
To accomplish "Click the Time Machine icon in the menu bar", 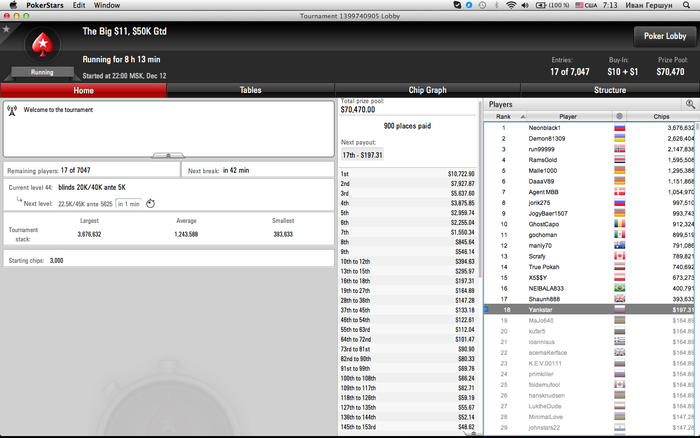I will (482, 5).
